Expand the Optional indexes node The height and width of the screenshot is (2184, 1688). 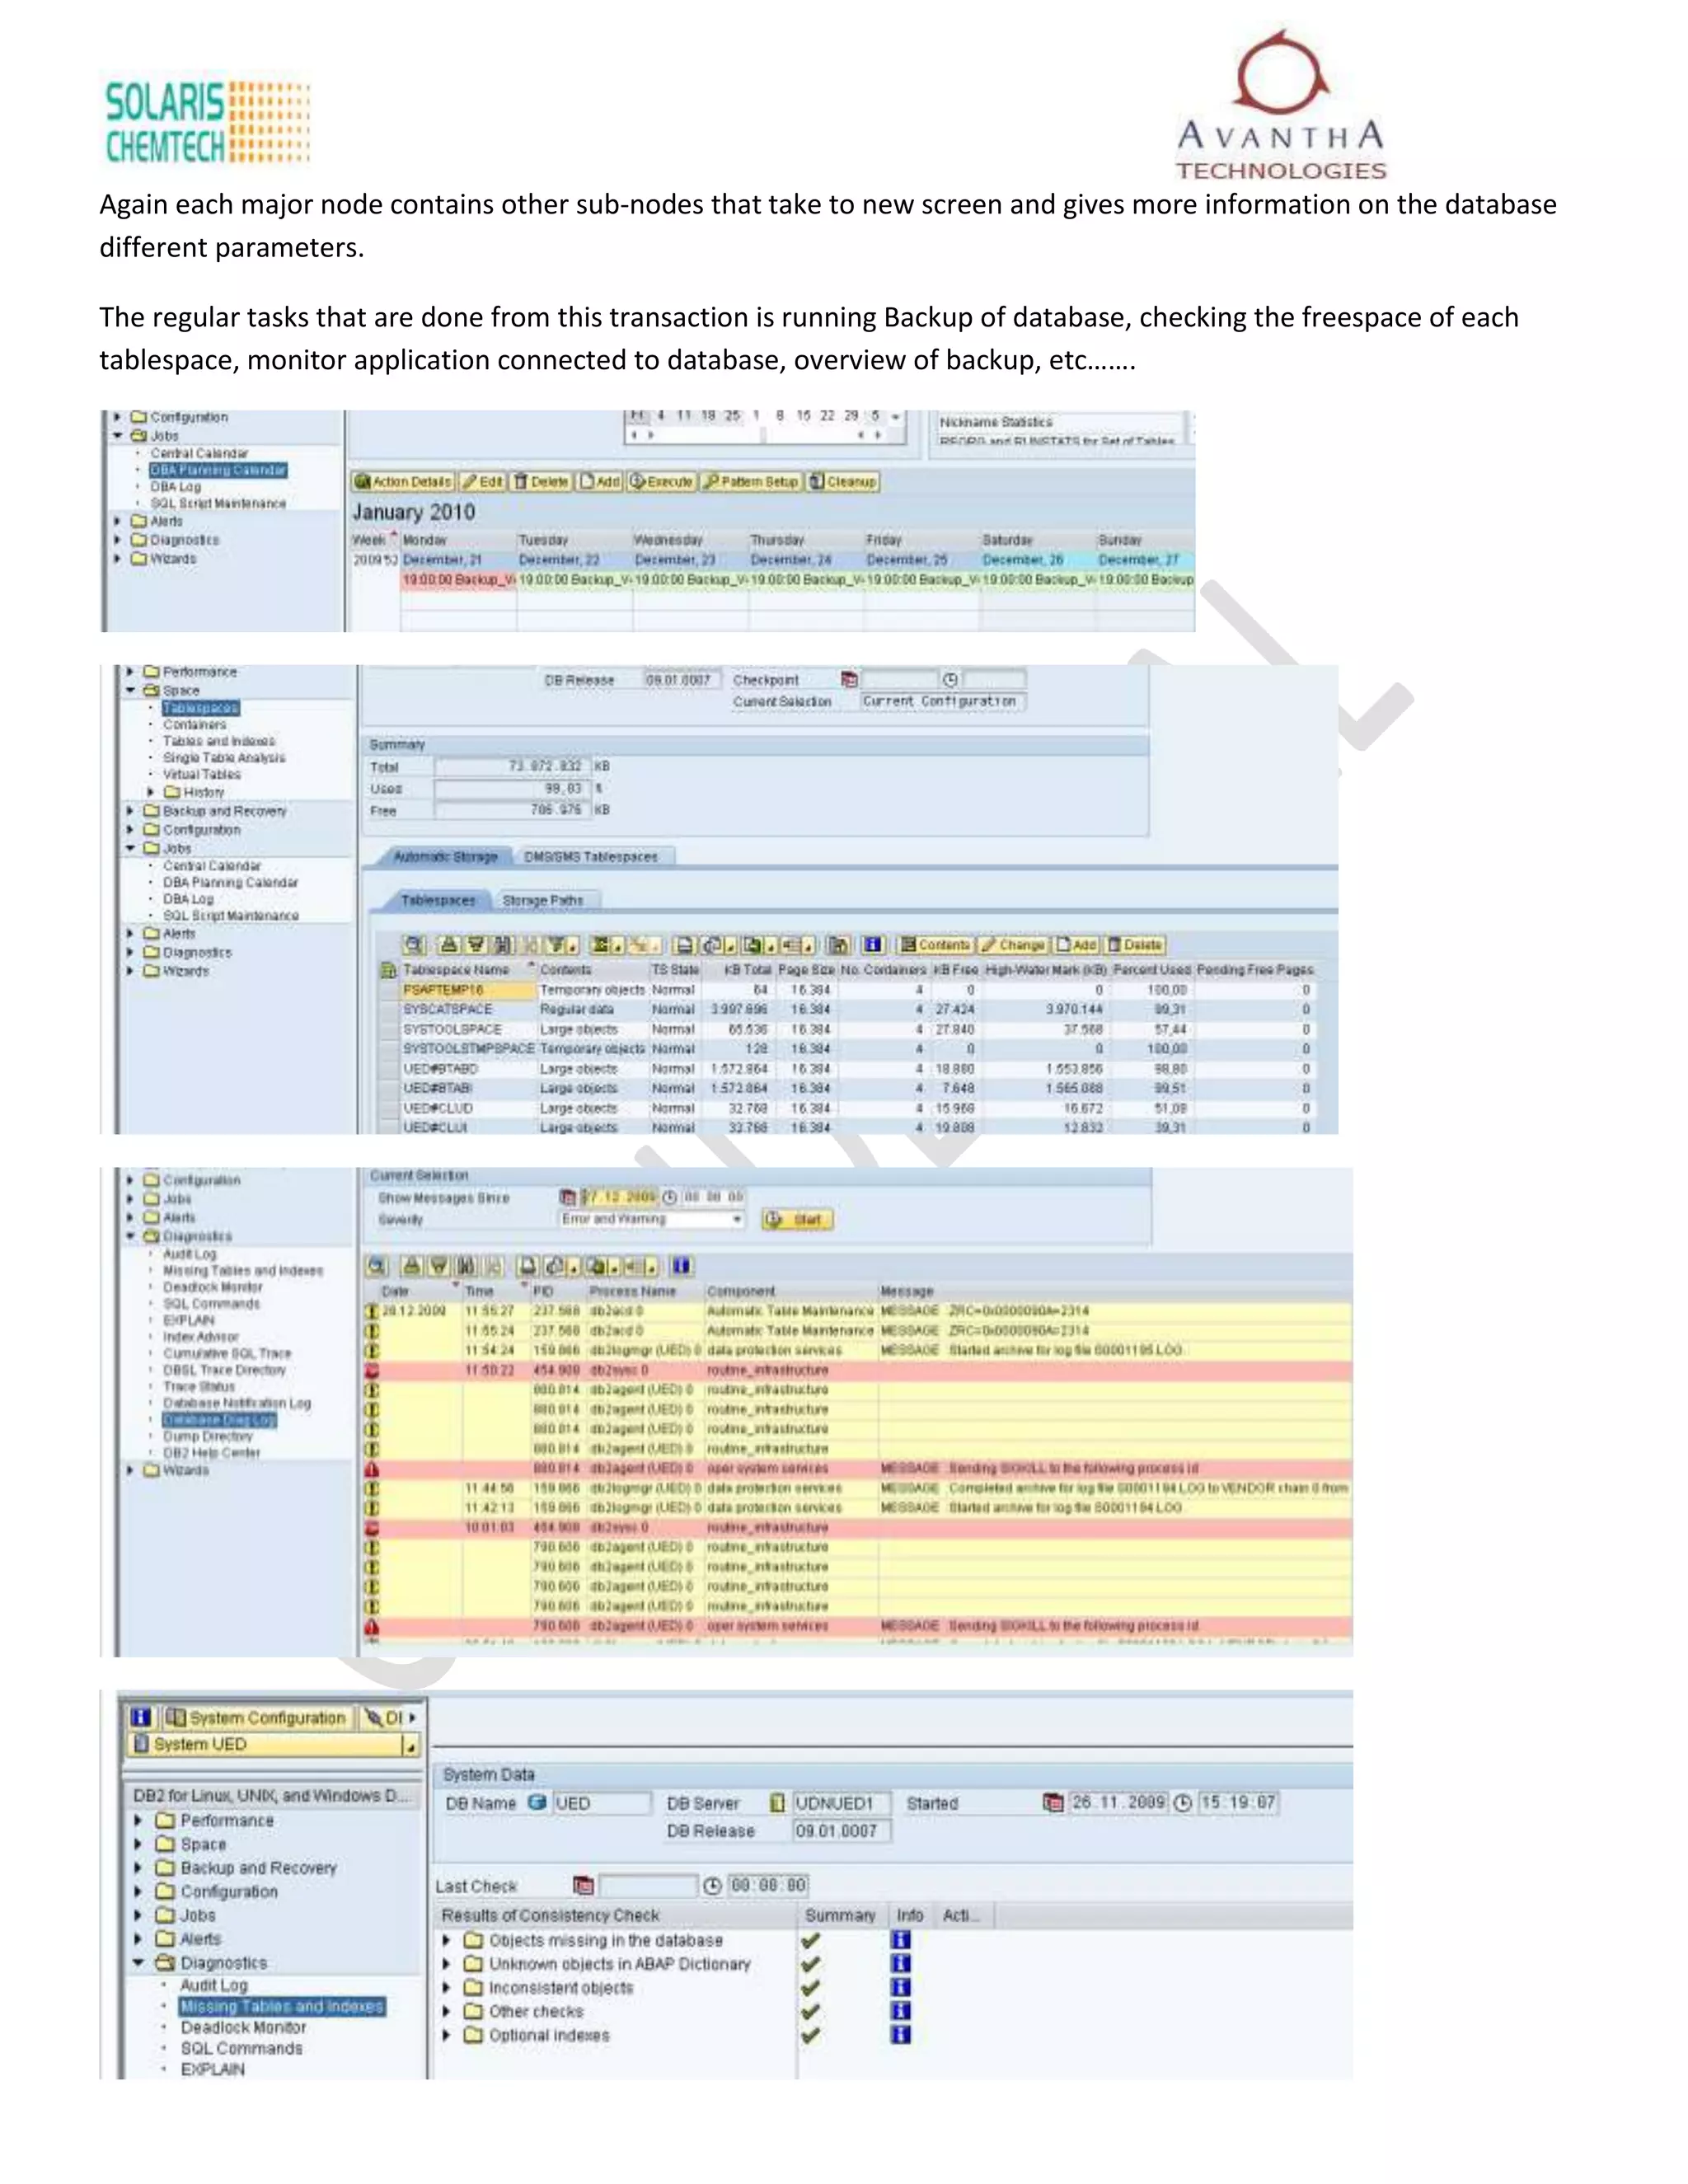coord(447,2035)
